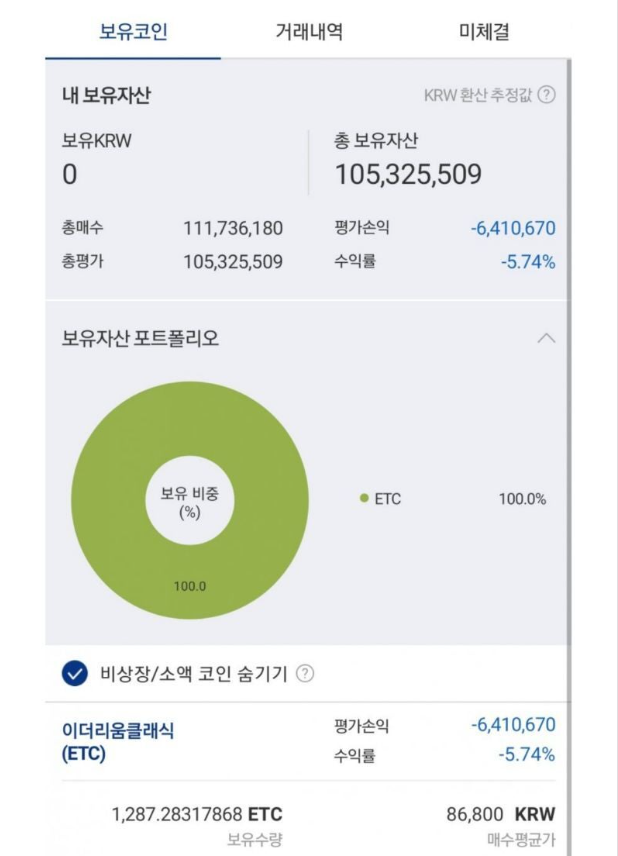Open the KRW 환산 추정값 help icon
This screenshot has height=856, width=618.
point(546,95)
